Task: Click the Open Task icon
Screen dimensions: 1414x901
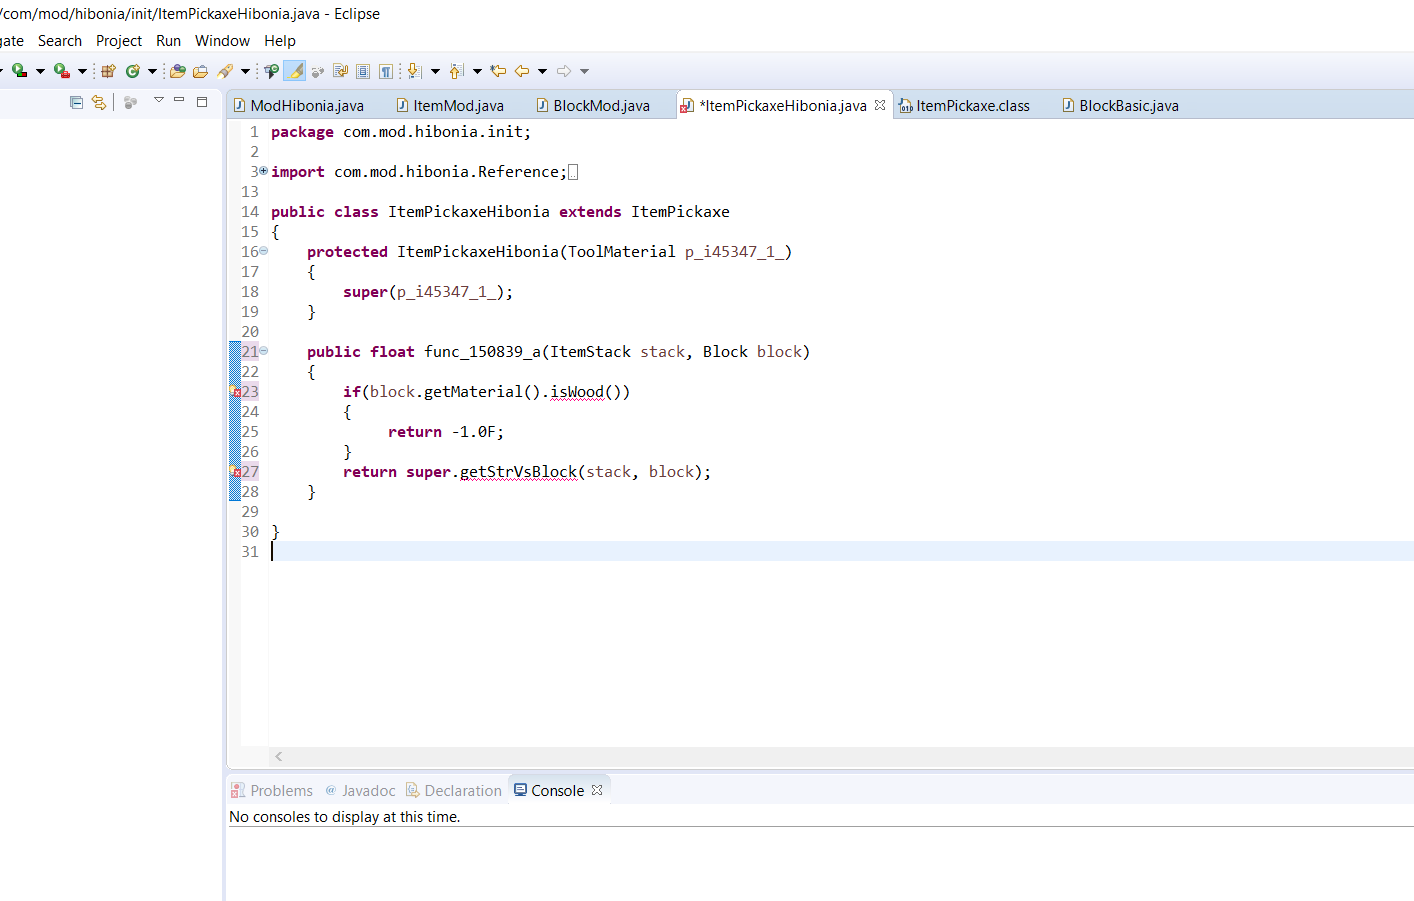Action: 200,71
